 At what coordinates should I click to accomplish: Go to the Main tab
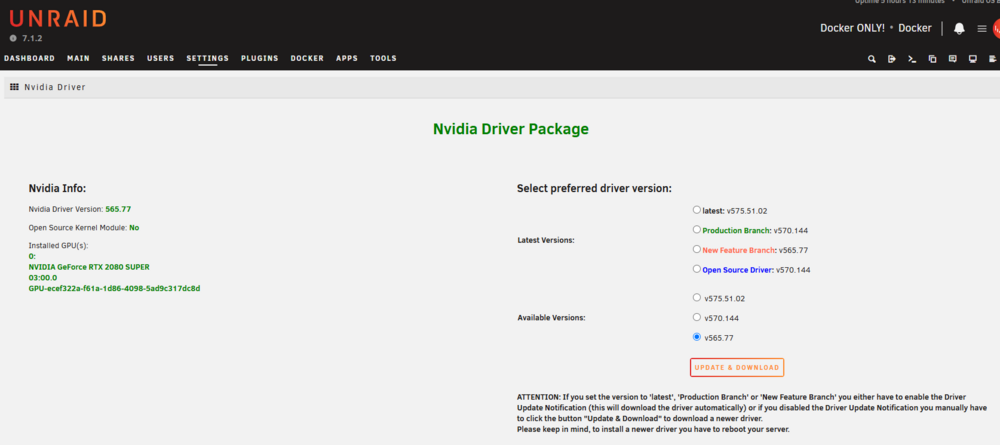(78, 58)
